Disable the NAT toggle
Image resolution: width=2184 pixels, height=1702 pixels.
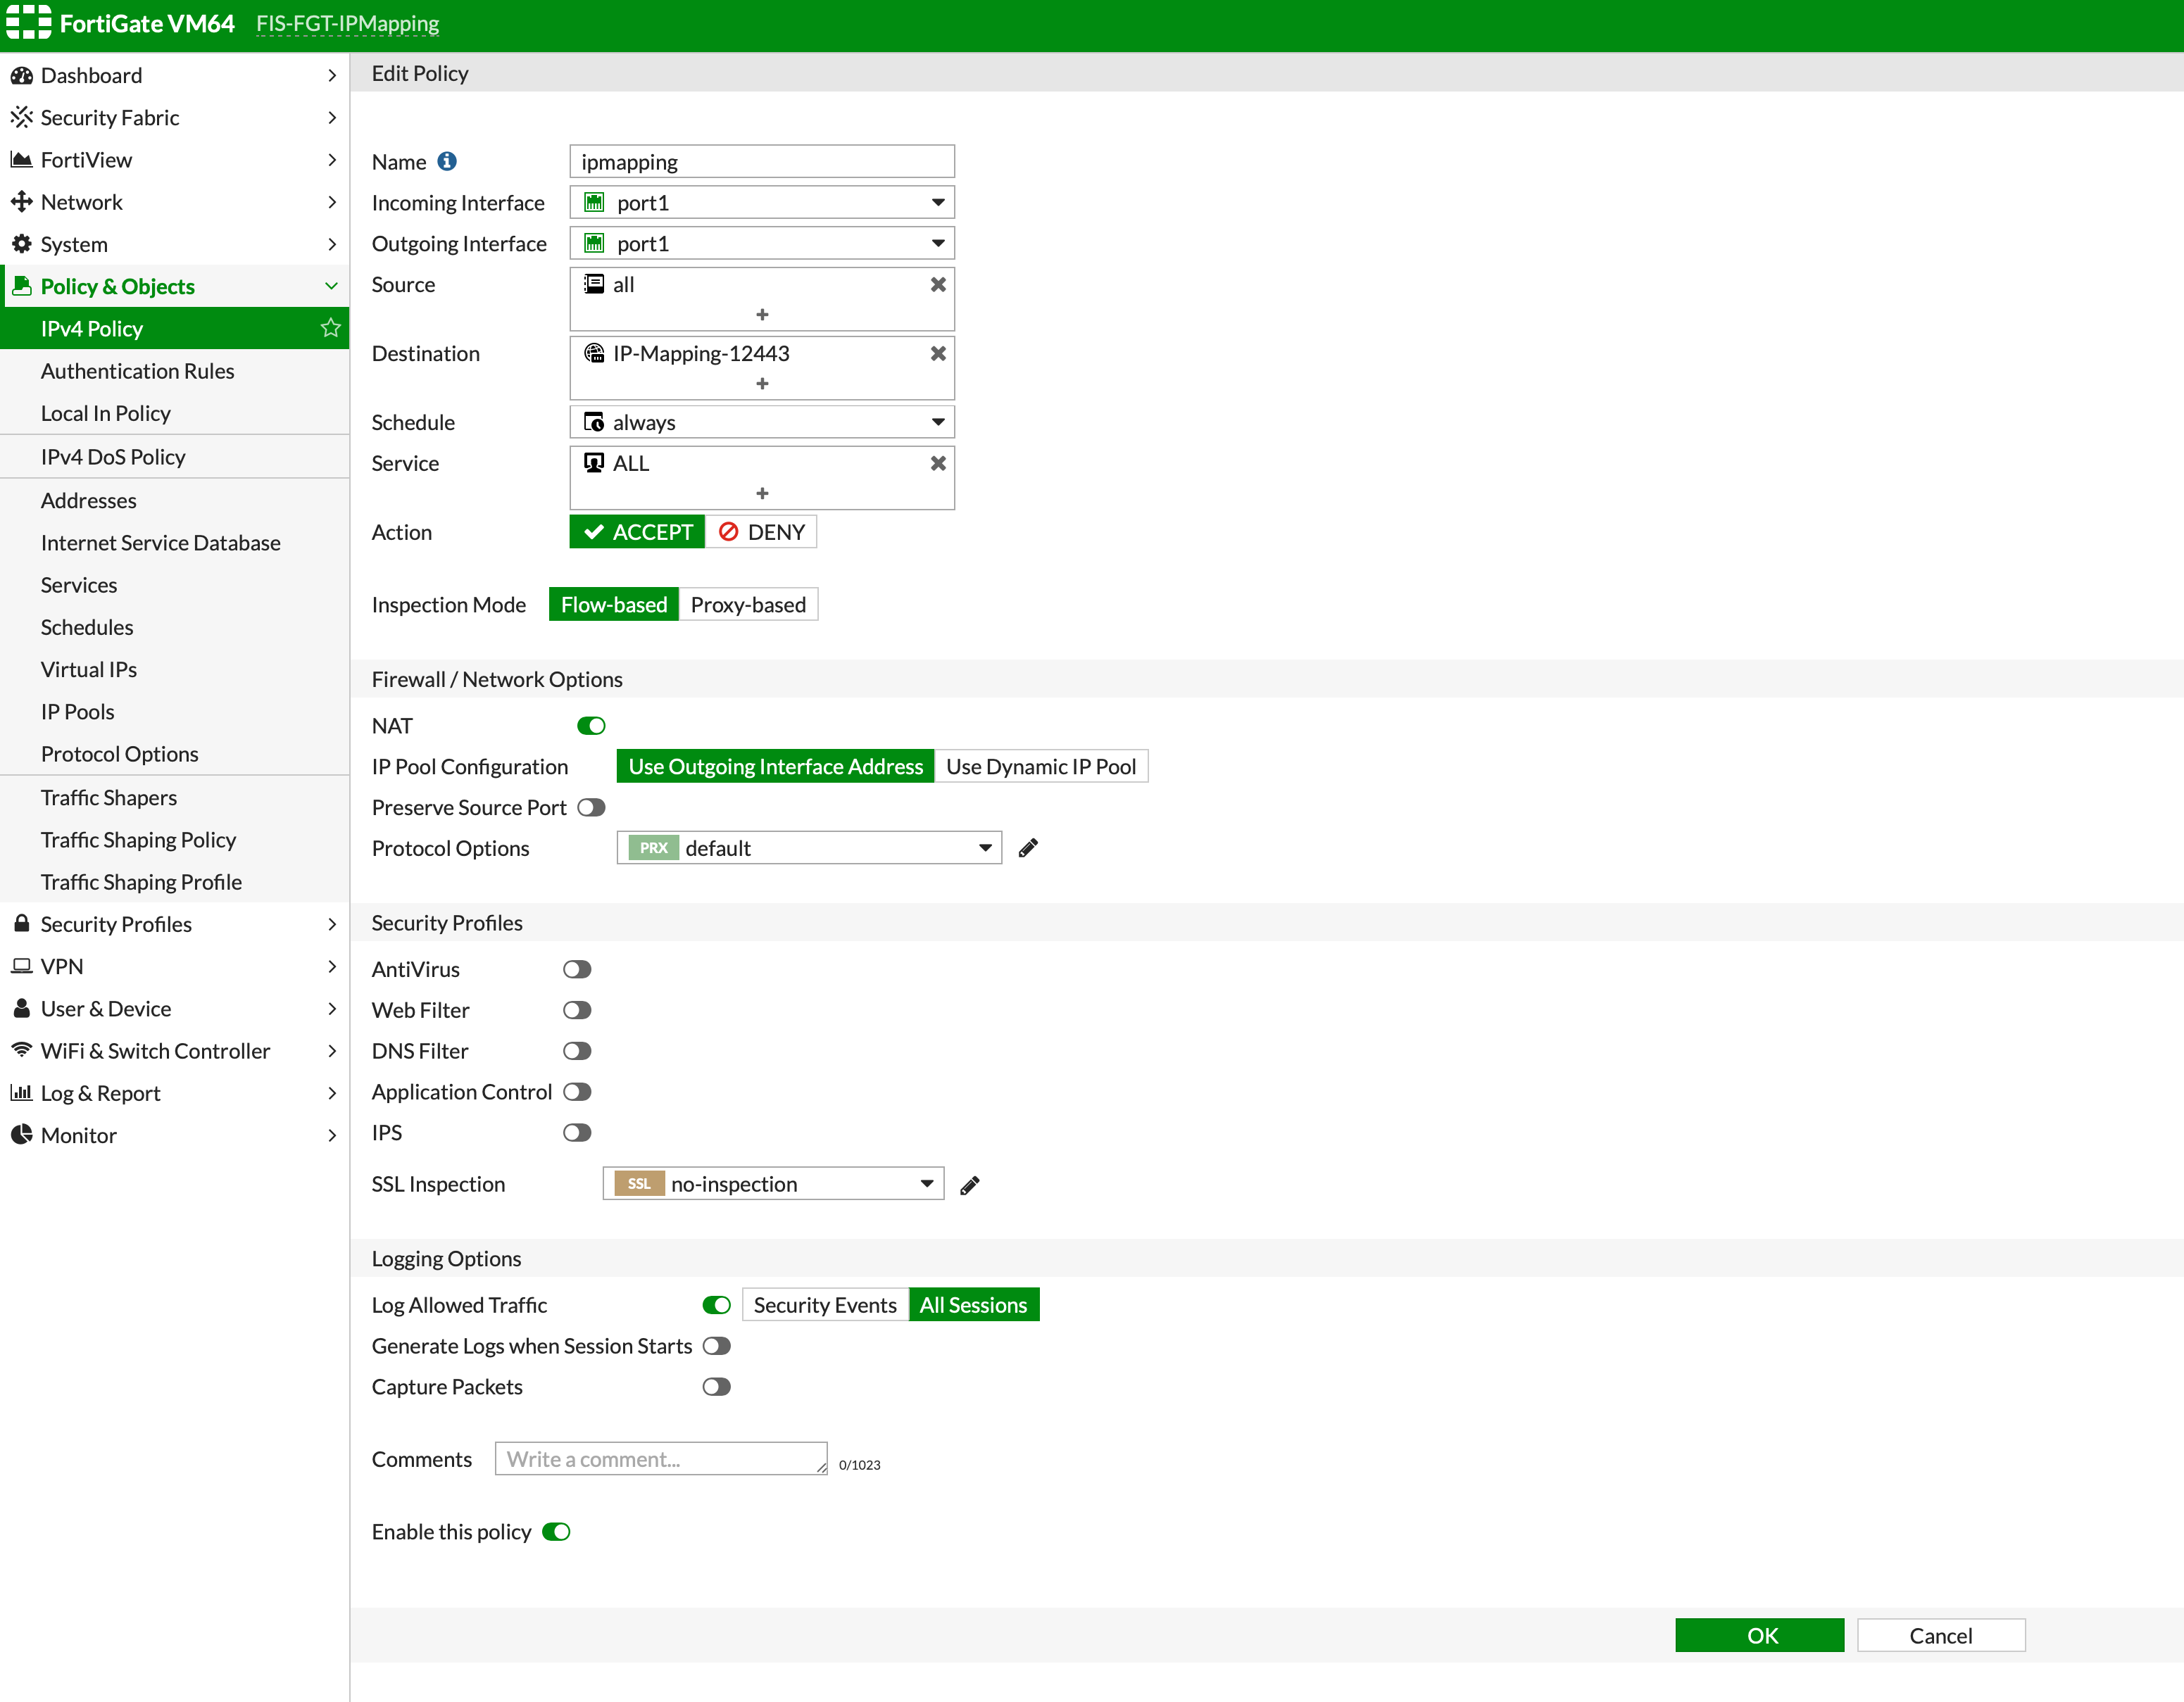(591, 725)
